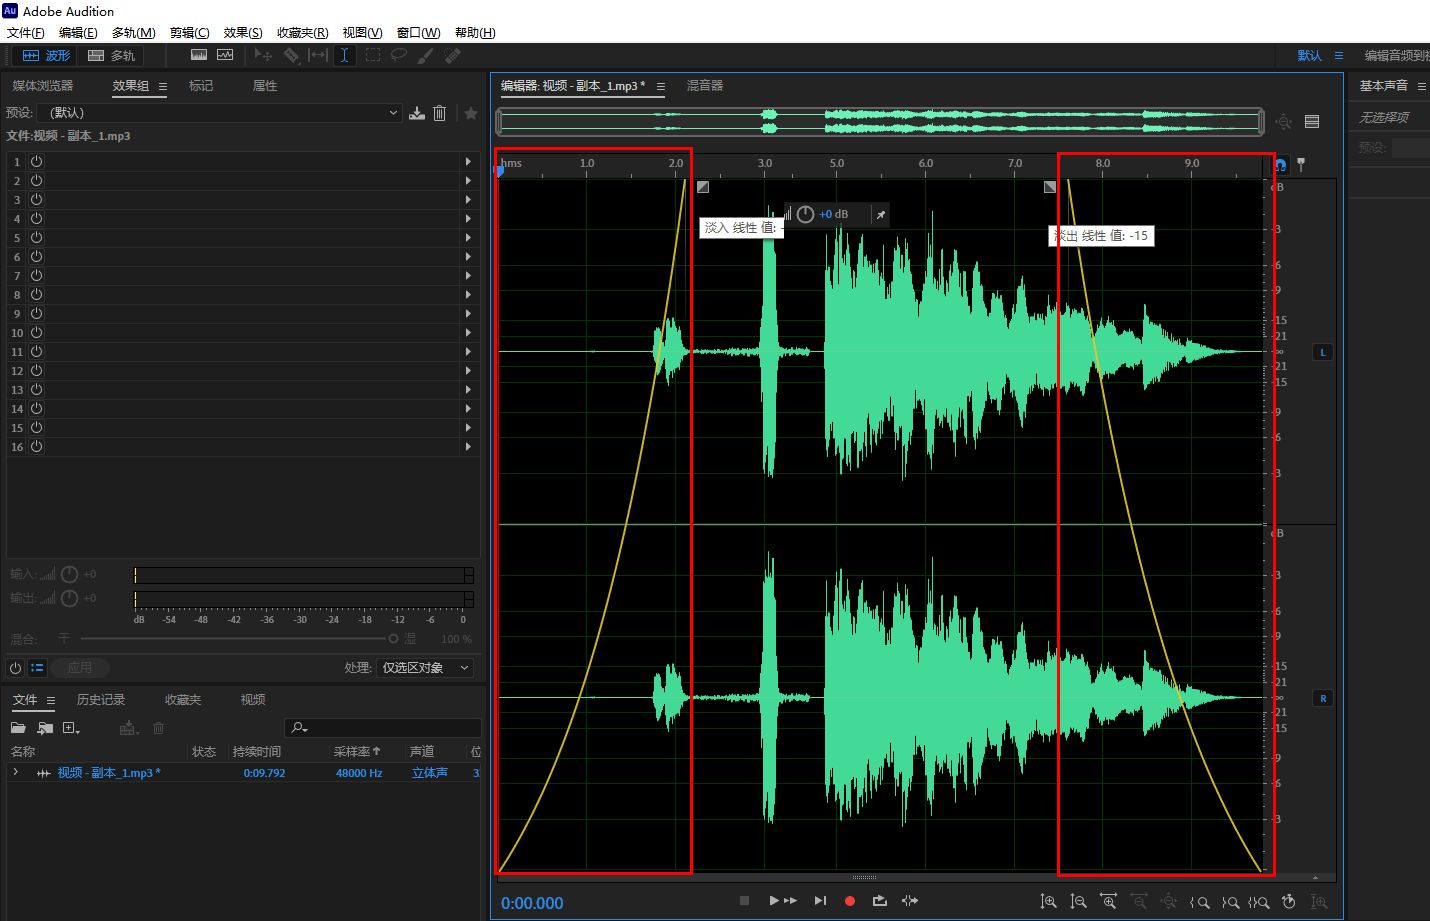1430x921 pixels.
Task: Open file icon in Files panel
Action: pos(18,728)
